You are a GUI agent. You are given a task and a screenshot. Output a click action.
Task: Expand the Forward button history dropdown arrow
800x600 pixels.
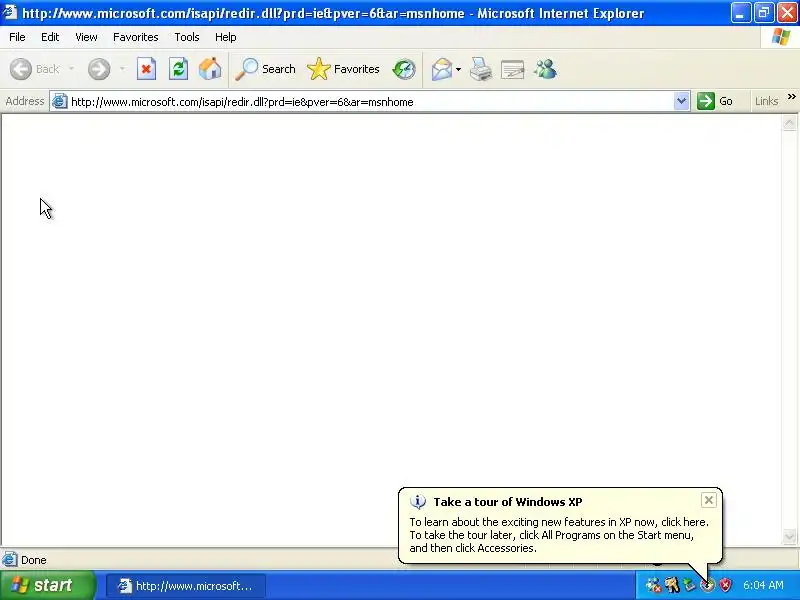coord(122,69)
